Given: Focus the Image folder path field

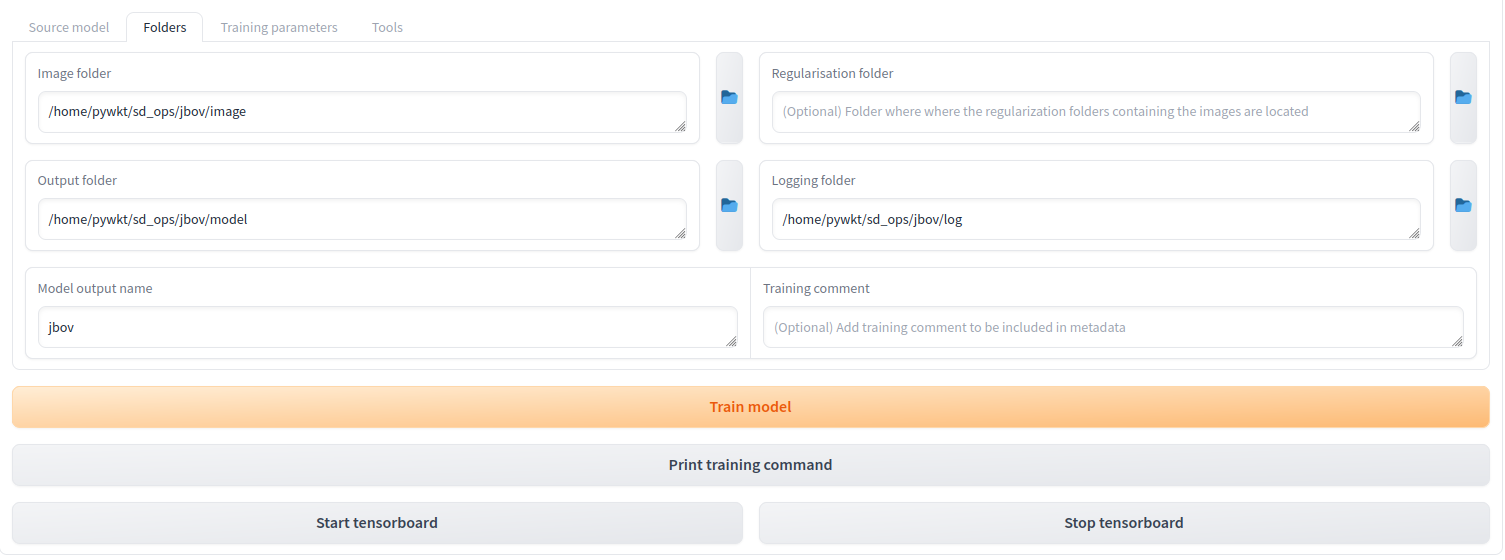Looking at the screenshot, I should point(360,112).
